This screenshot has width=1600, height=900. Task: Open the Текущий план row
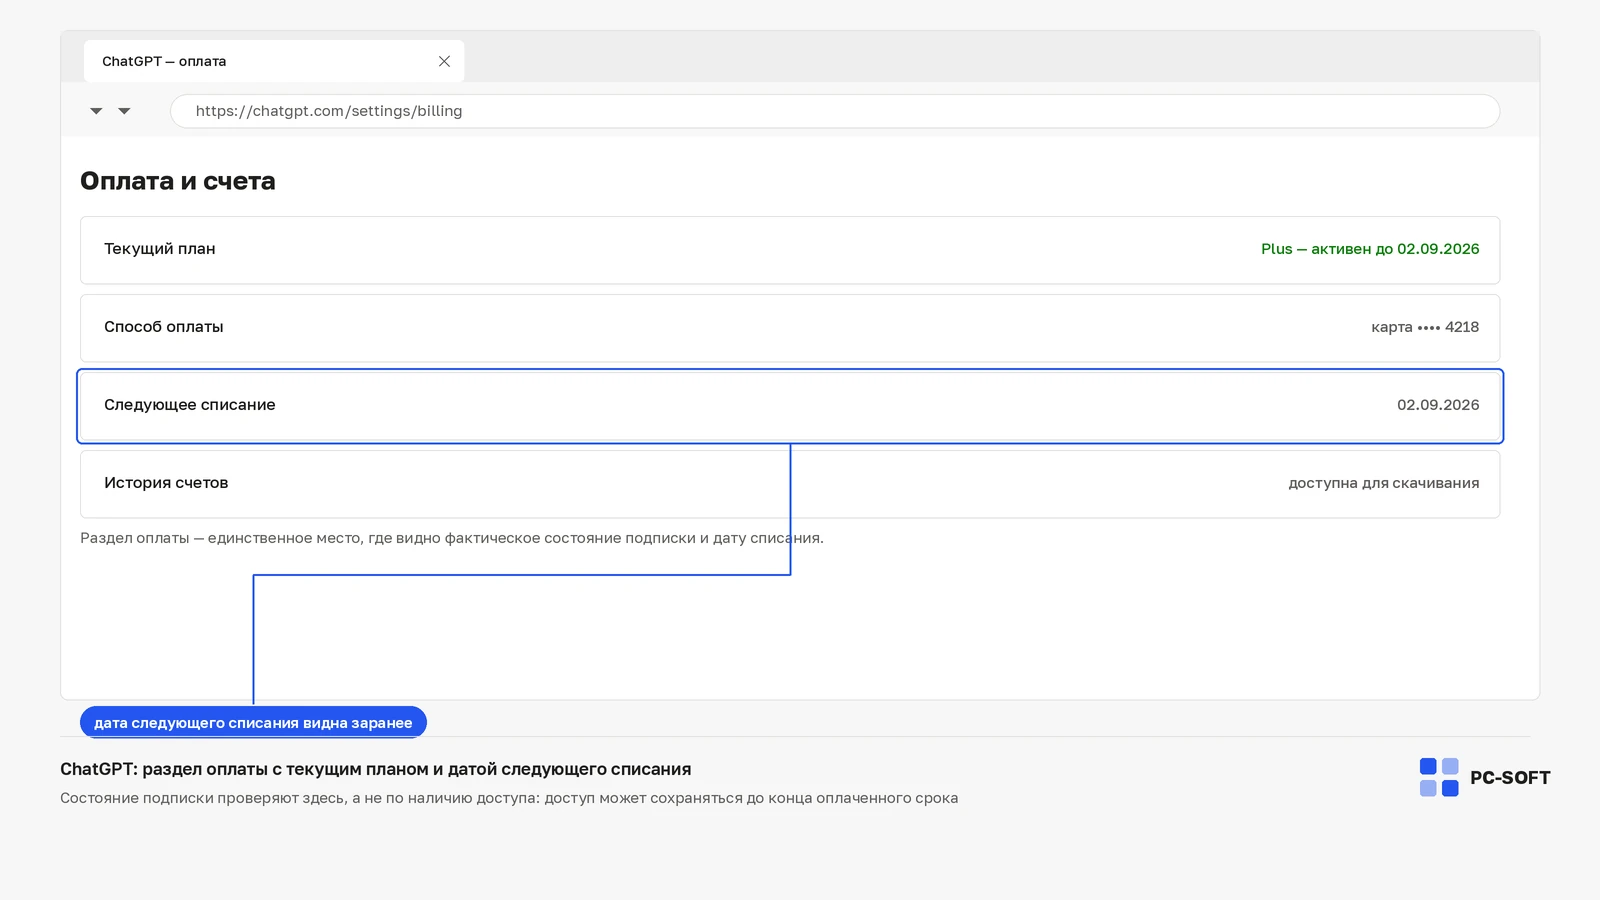point(790,250)
